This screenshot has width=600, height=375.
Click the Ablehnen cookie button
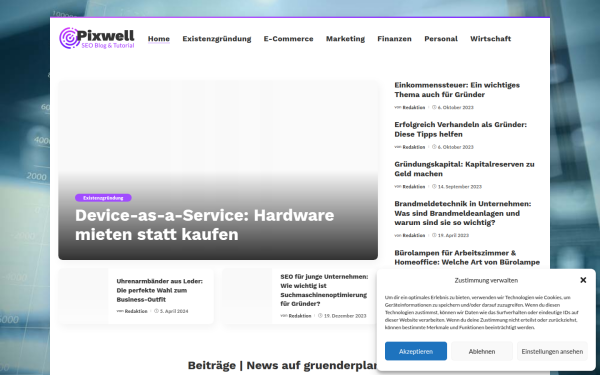pyautogui.click(x=482, y=351)
